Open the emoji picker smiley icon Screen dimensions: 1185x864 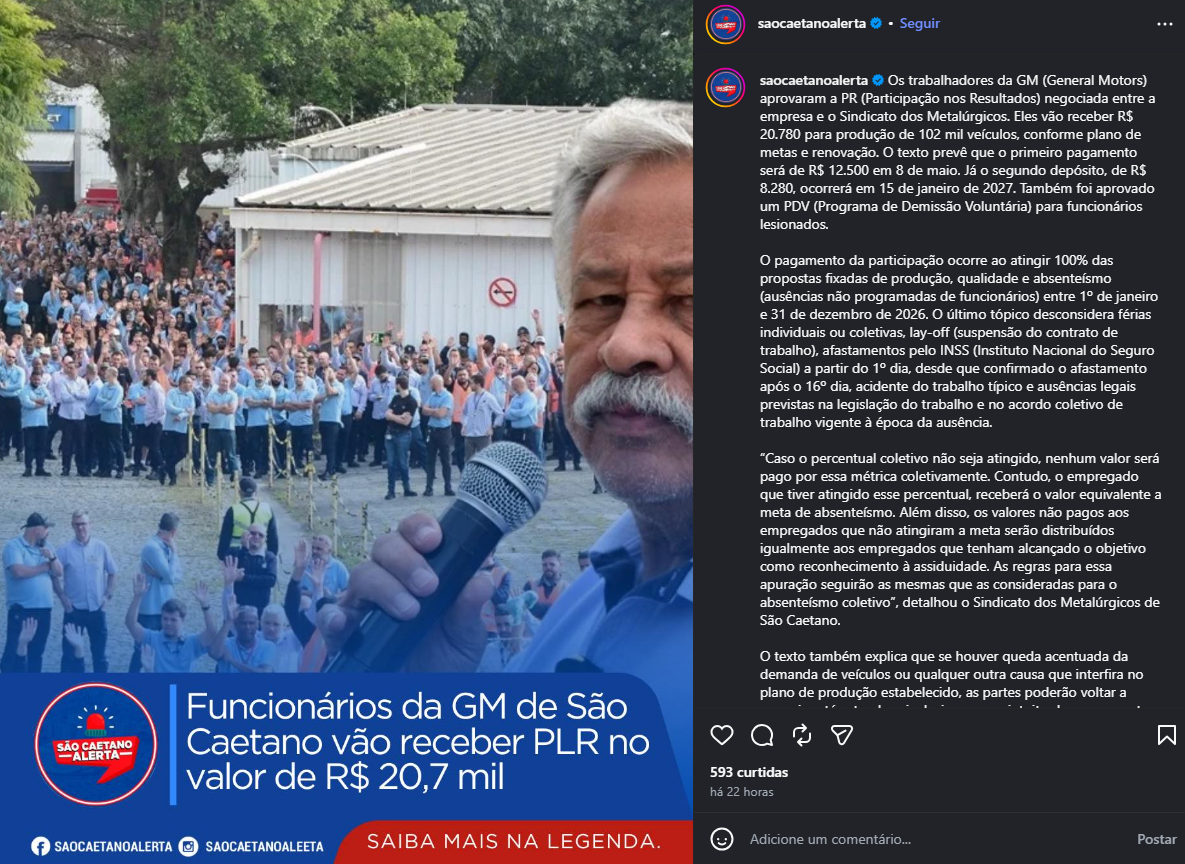[722, 839]
